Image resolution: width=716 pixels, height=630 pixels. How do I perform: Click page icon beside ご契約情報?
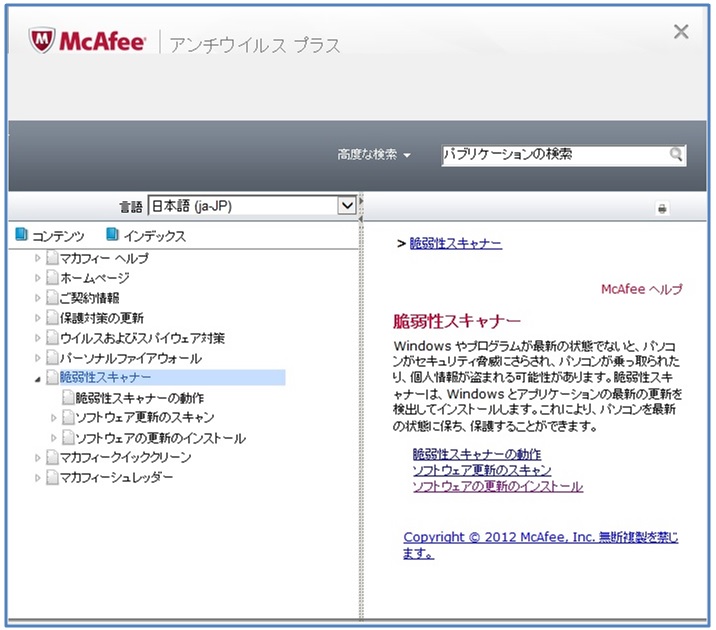tap(53, 297)
